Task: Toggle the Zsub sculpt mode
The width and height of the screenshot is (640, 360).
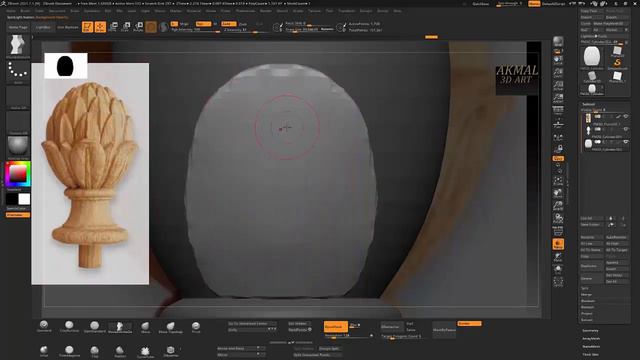Action: [x=243, y=24]
